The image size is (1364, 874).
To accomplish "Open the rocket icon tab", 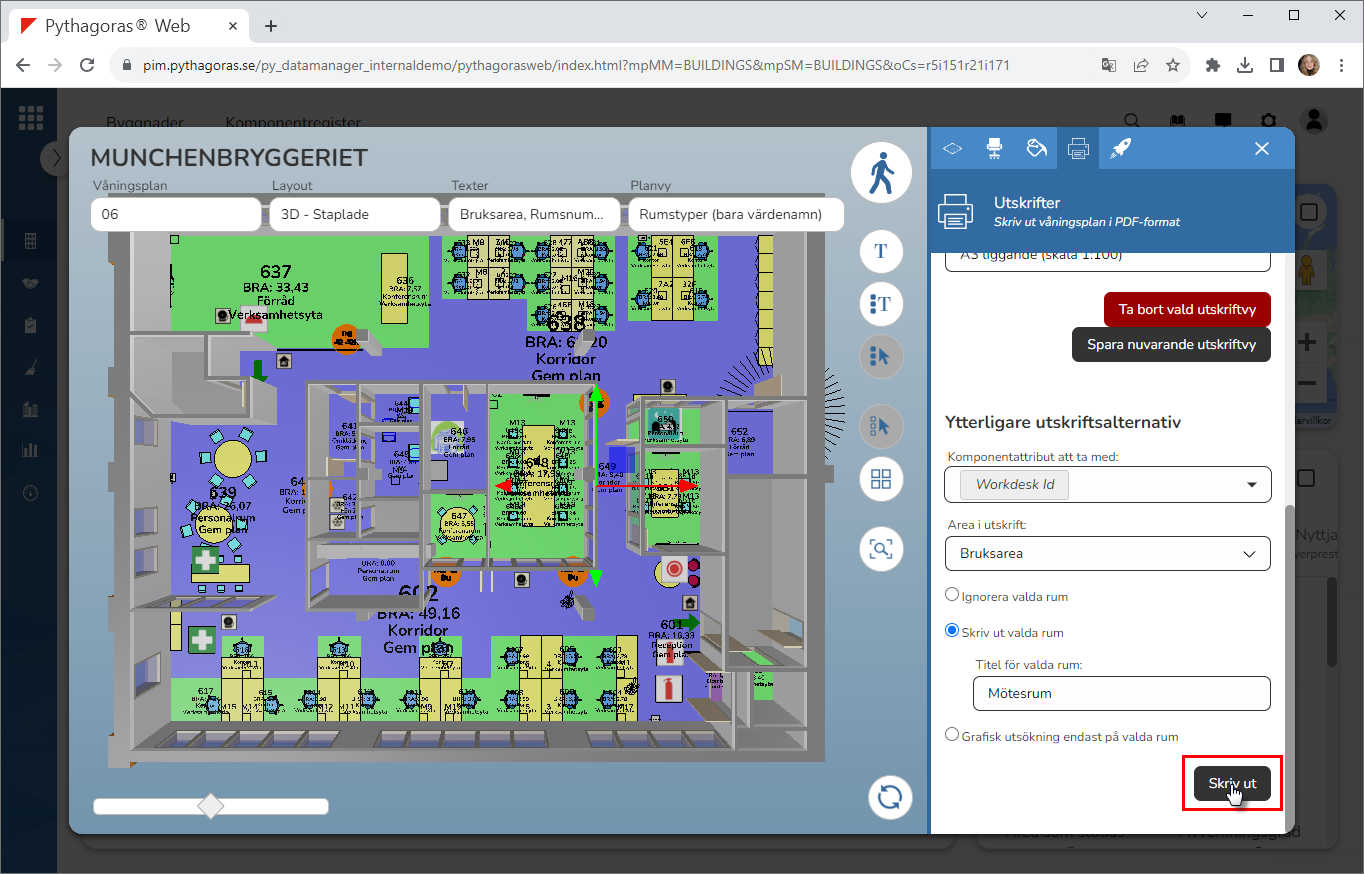I will pyautogui.click(x=1120, y=149).
